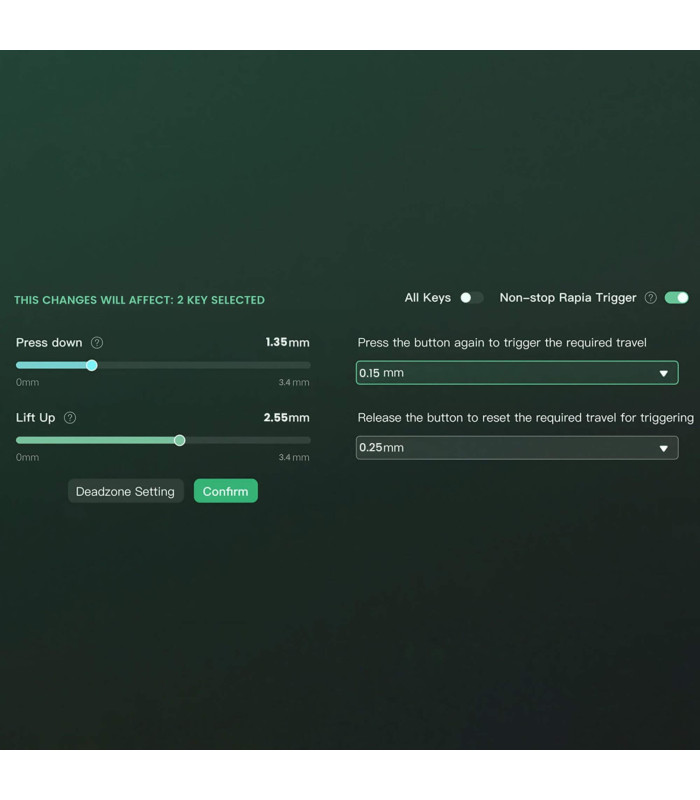The width and height of the screenshot is (700, 800).
Task: Disable the Non-stop Rapia Trigger switch
Action: (x=677, y=298)
